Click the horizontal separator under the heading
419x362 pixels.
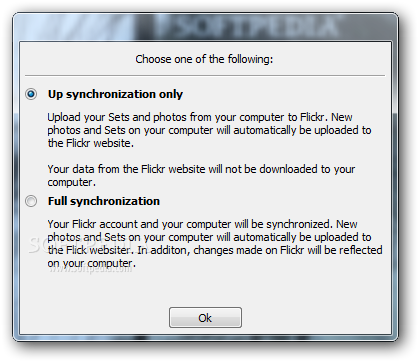[x=205, y=76]
